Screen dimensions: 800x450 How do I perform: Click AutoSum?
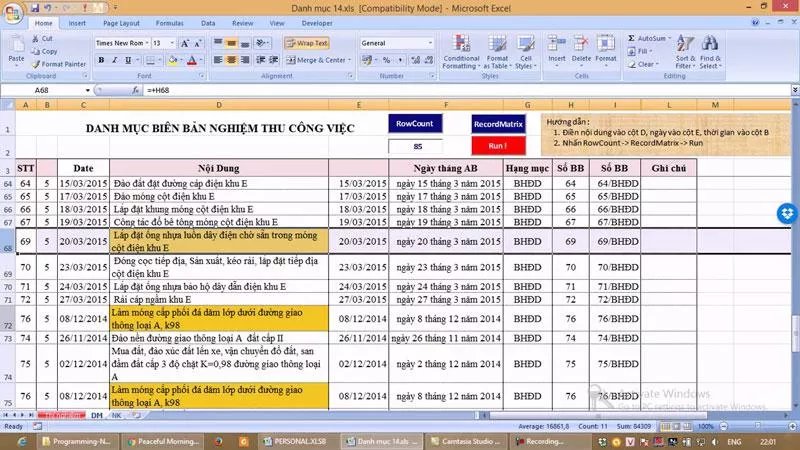click(x=647, y=38)
